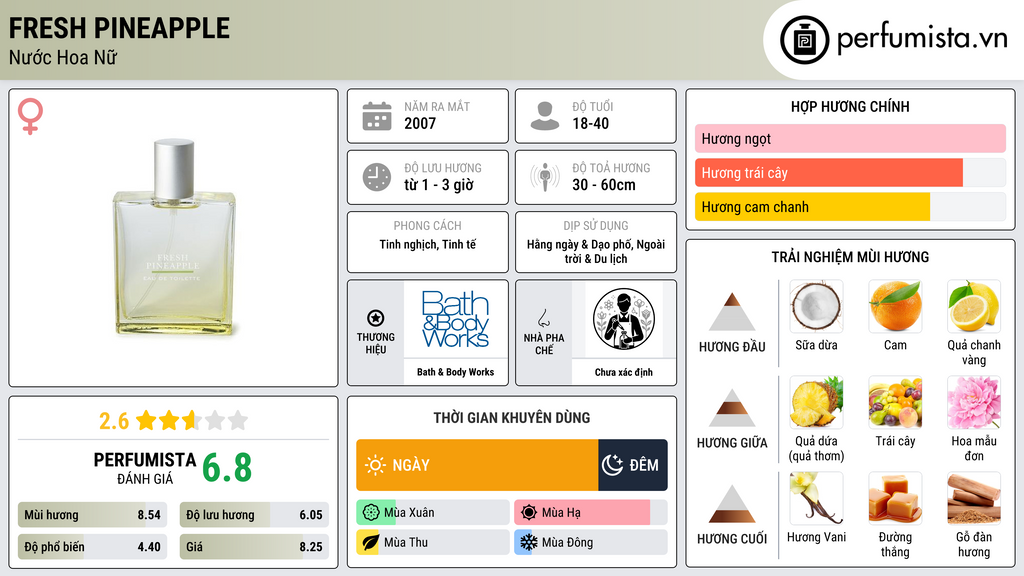Click the Đường thắng caramel image
Viewport: 1024px width, 576px height.
click(x=895, y=499)
